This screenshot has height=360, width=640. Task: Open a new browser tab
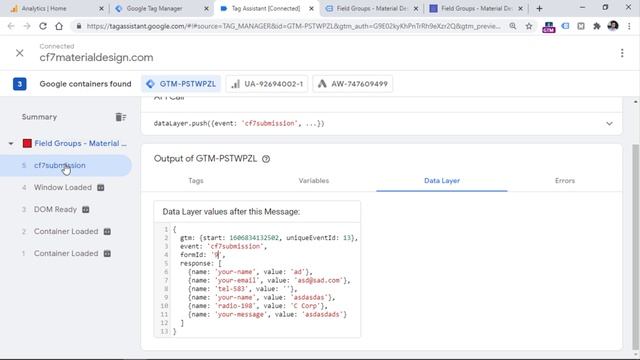(x=539, y=8)
